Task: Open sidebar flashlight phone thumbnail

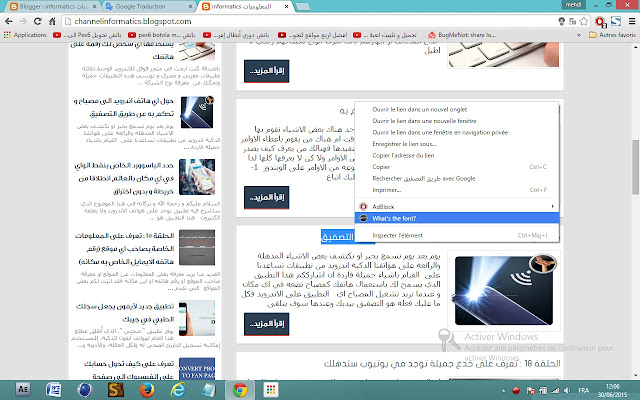Action: pos(197,112)
